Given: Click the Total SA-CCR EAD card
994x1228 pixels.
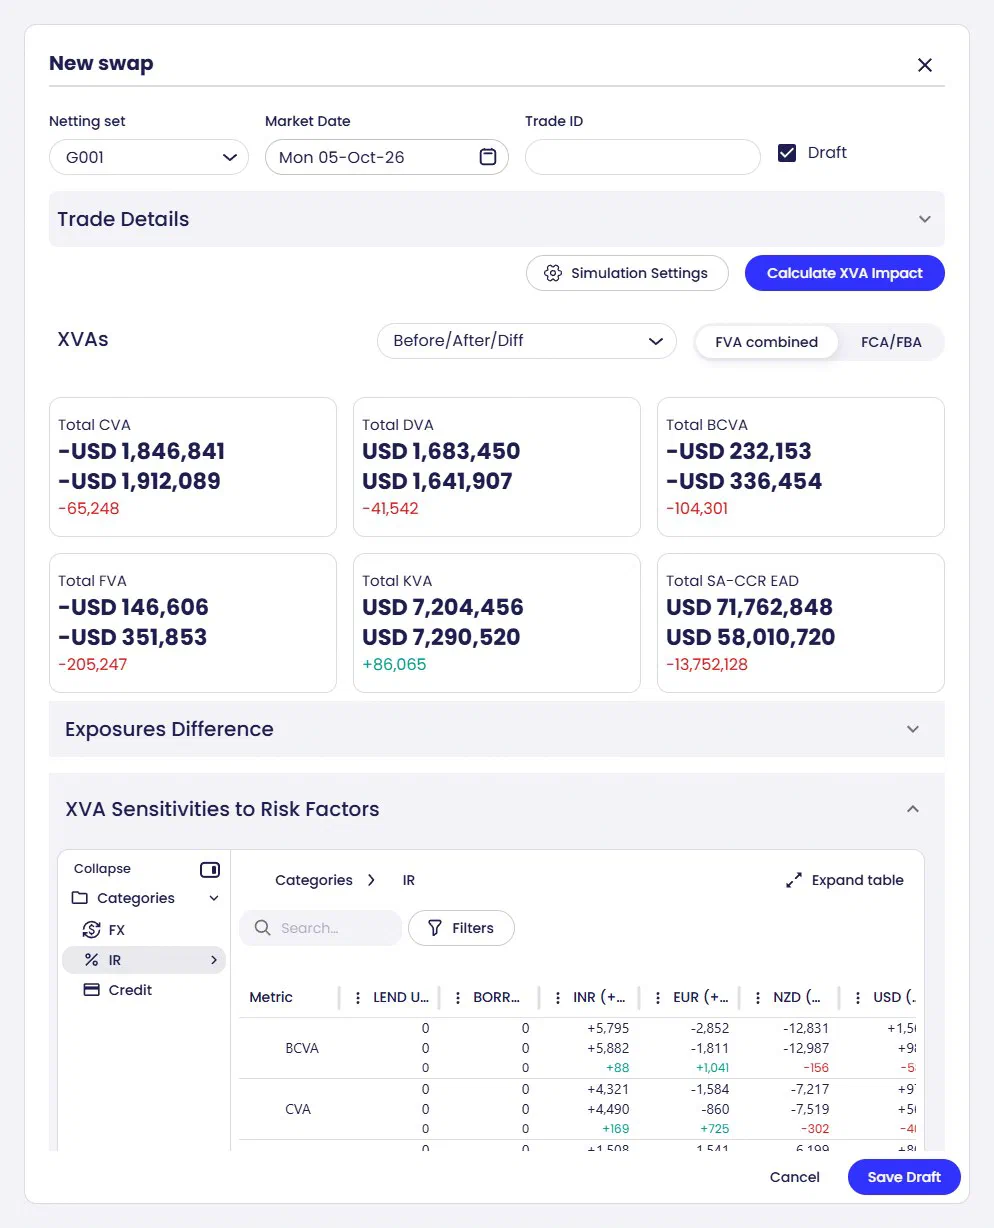Looking at the screenshot, I should (801, 623).
